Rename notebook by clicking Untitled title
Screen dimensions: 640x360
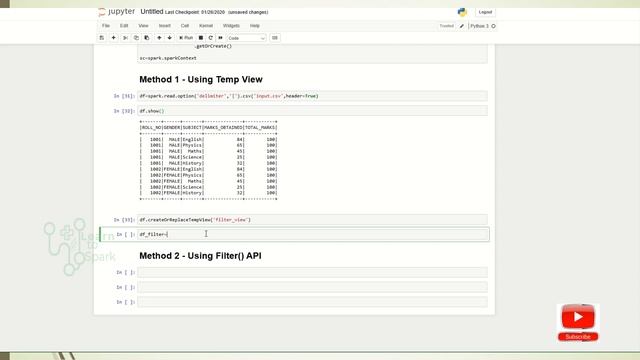152,12
